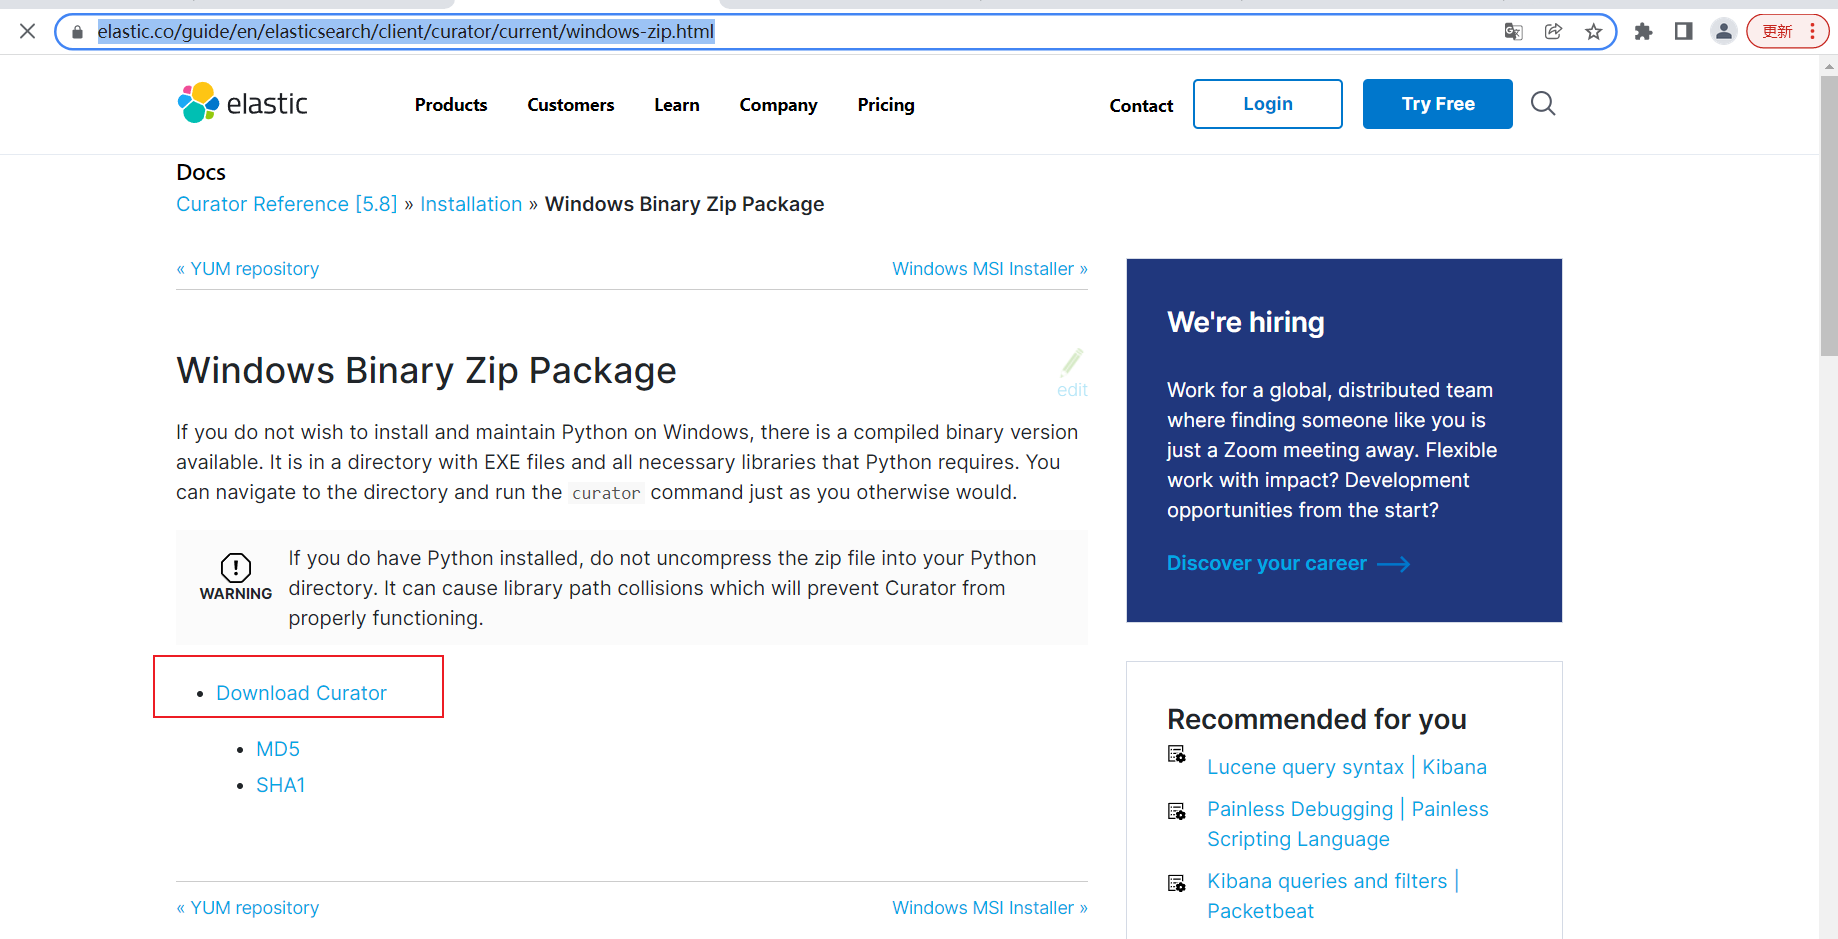Click the lock site info icon

pos(77,32)
